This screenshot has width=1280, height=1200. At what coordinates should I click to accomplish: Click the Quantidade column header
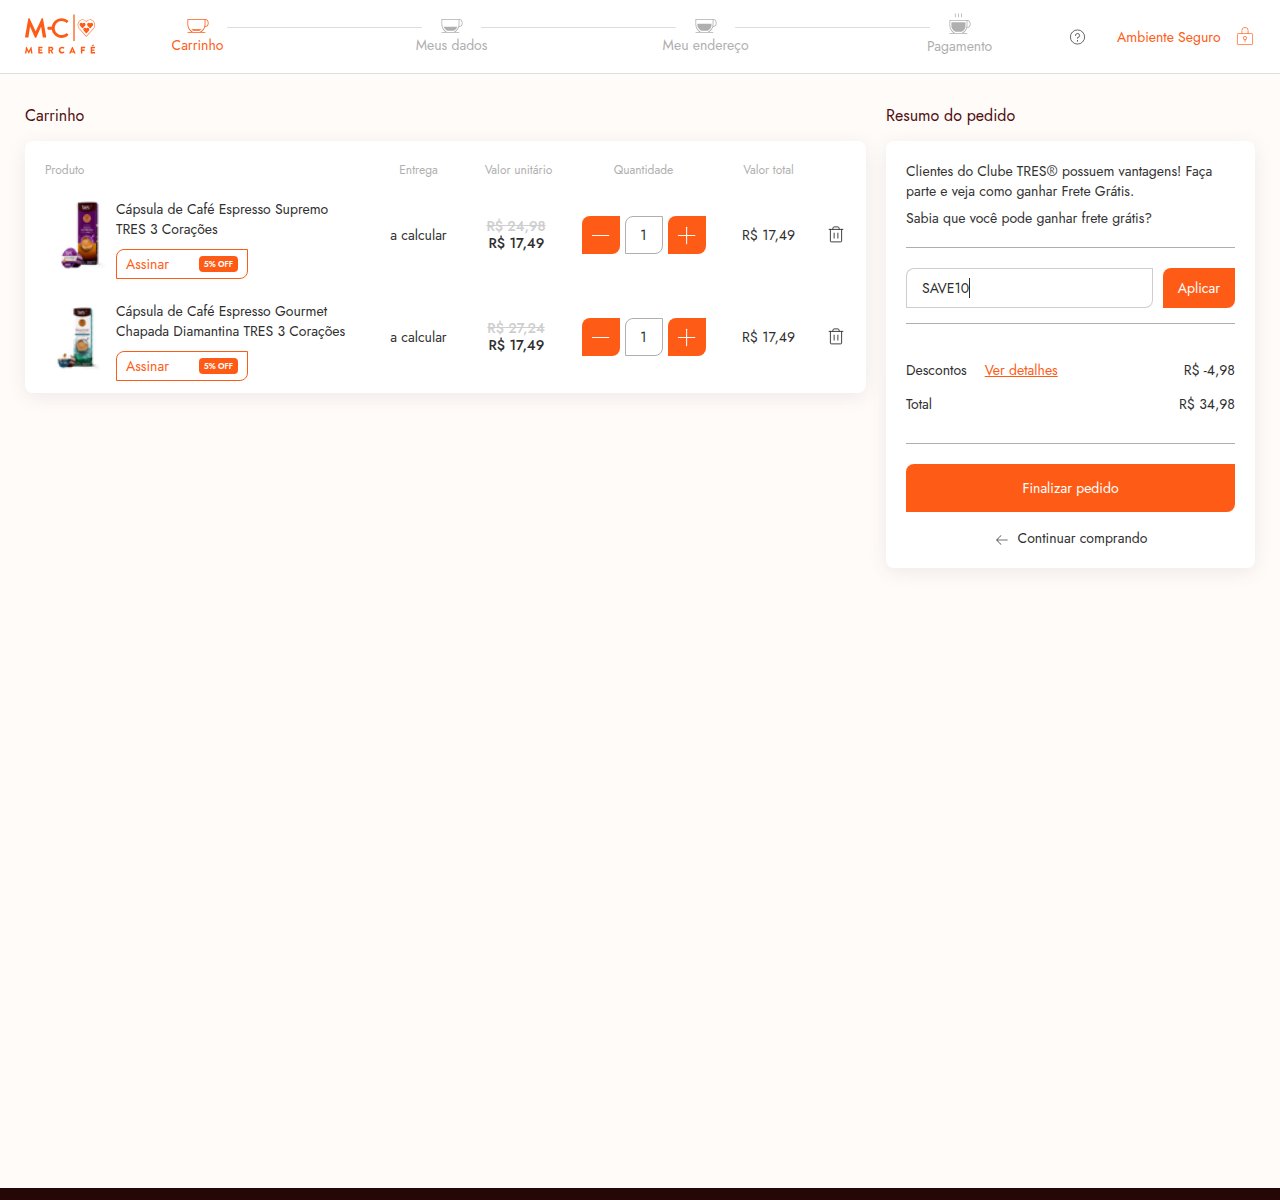(643, 170)
